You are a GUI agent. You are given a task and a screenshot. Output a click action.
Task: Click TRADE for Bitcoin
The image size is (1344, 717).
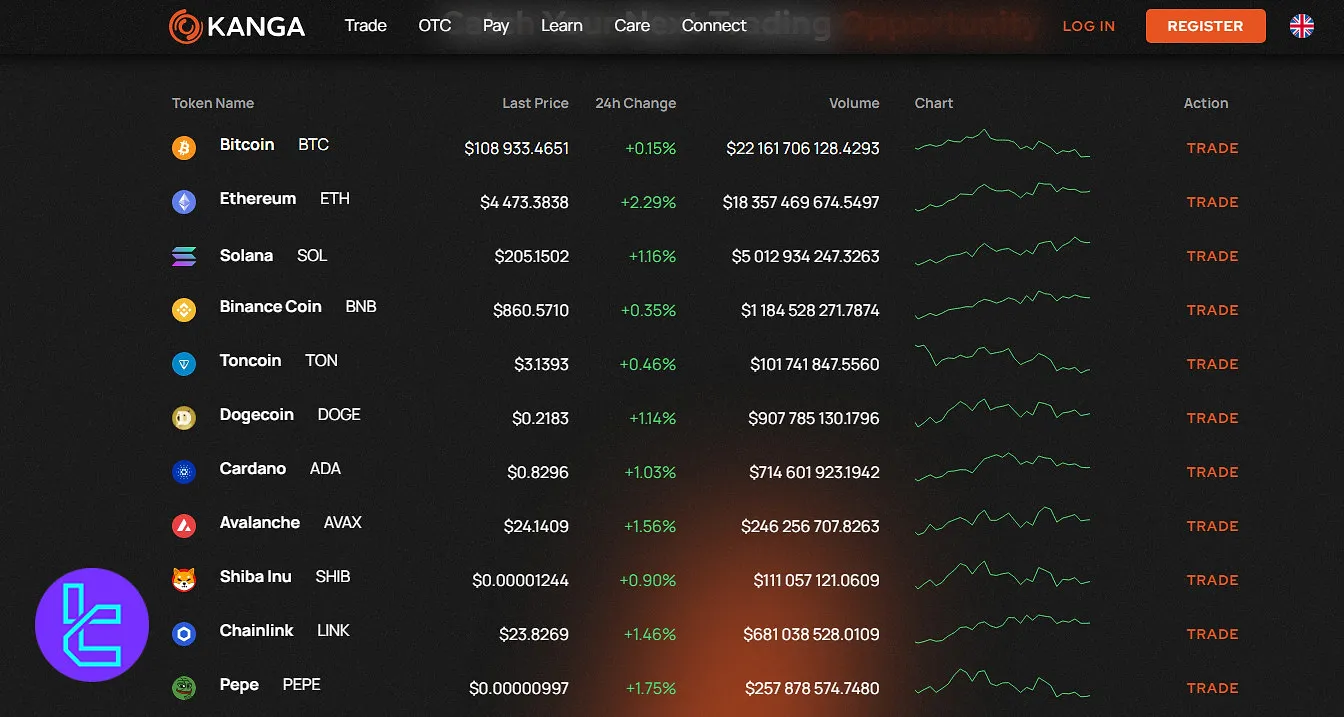click(x=1212, y=148)
